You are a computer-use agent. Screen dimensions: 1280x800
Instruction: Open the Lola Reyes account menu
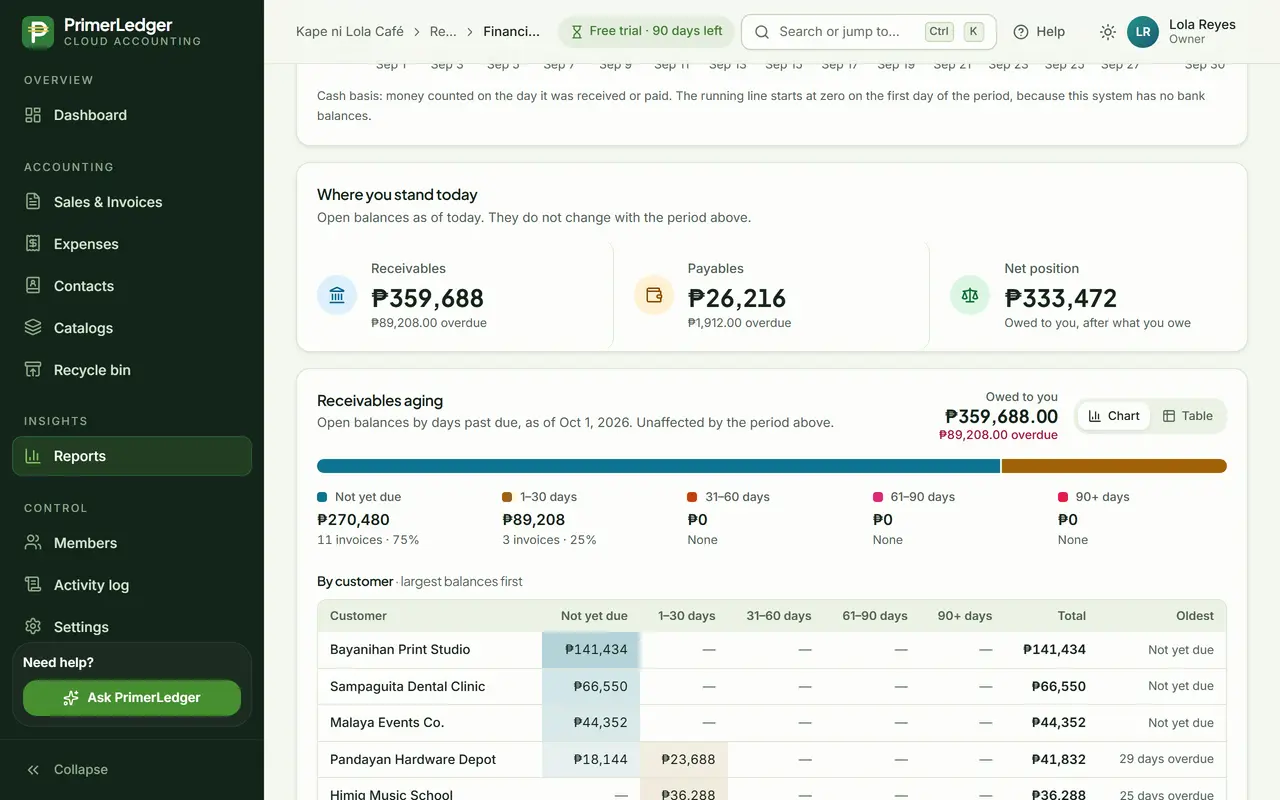(x=1183, y=32)
